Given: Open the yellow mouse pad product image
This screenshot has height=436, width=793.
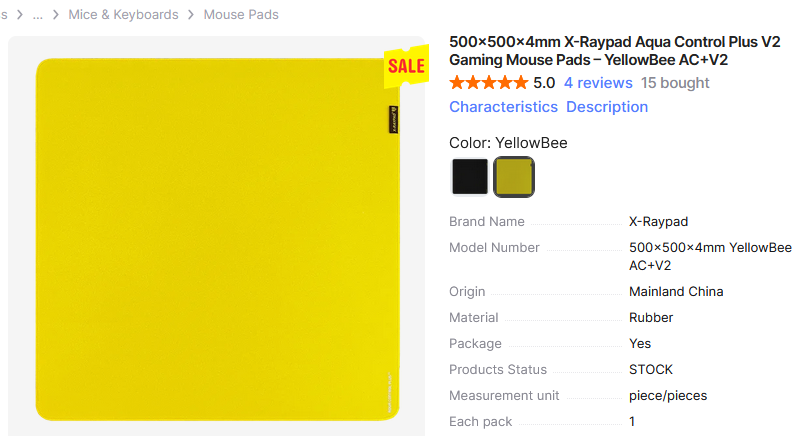Looking at the screenshot, I should coord(217,239).
